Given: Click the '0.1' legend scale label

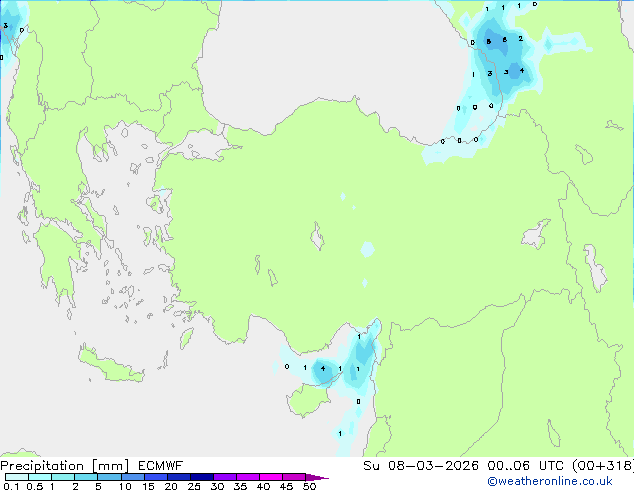Looking at the screenshot, I should [11, 486].
